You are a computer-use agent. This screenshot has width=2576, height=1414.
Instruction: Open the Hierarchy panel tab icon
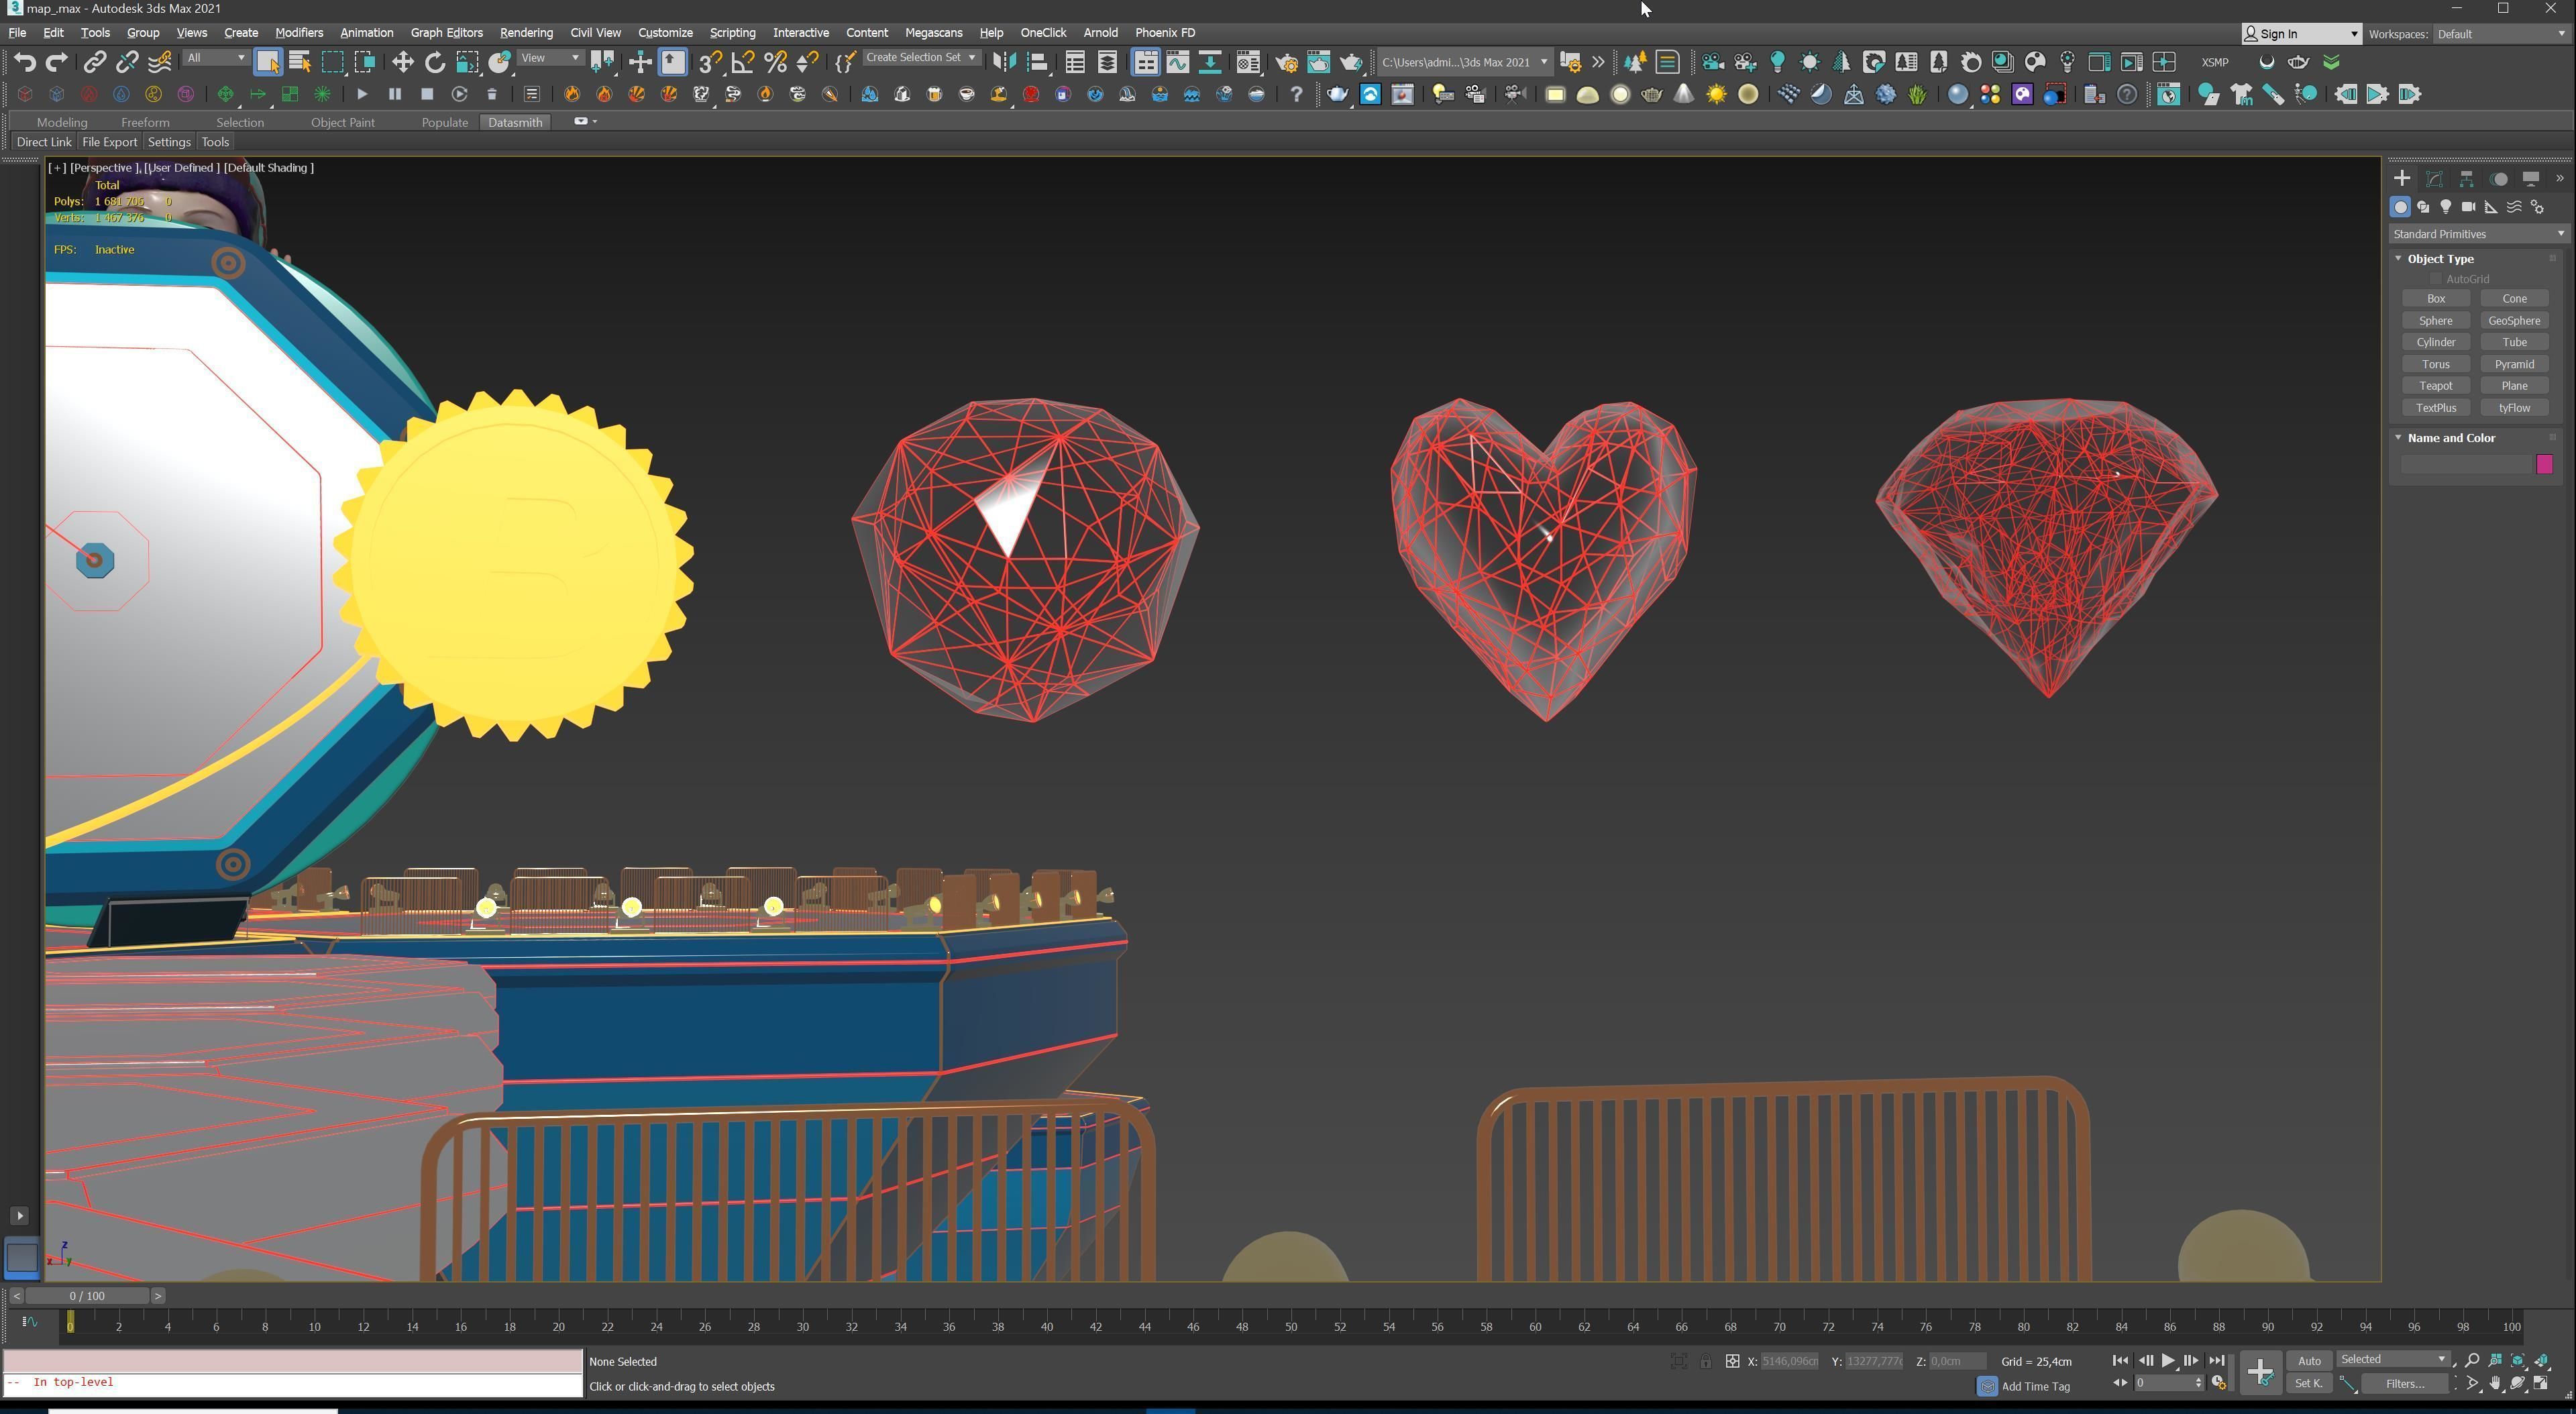click(2467, 179)
